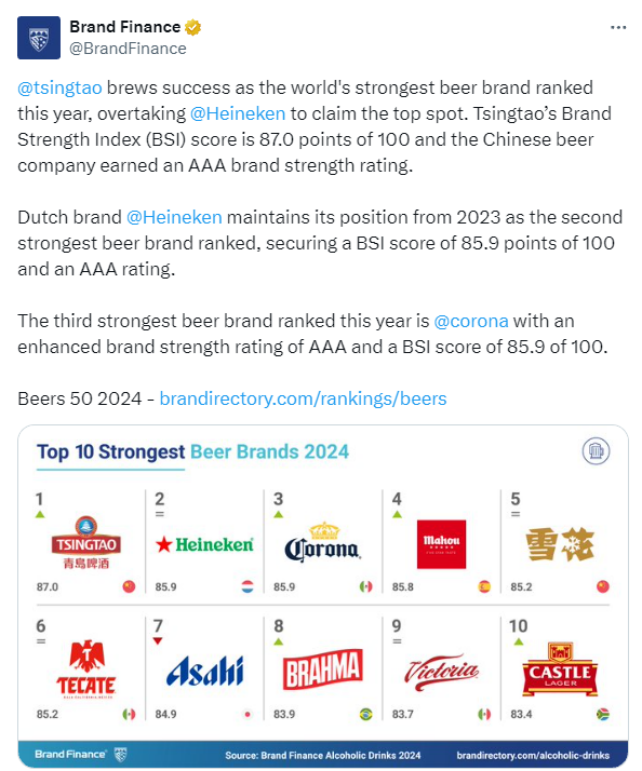Click the Brahma logo in chart
Screen dimensions: 642x771
click(x=323, y=670)
